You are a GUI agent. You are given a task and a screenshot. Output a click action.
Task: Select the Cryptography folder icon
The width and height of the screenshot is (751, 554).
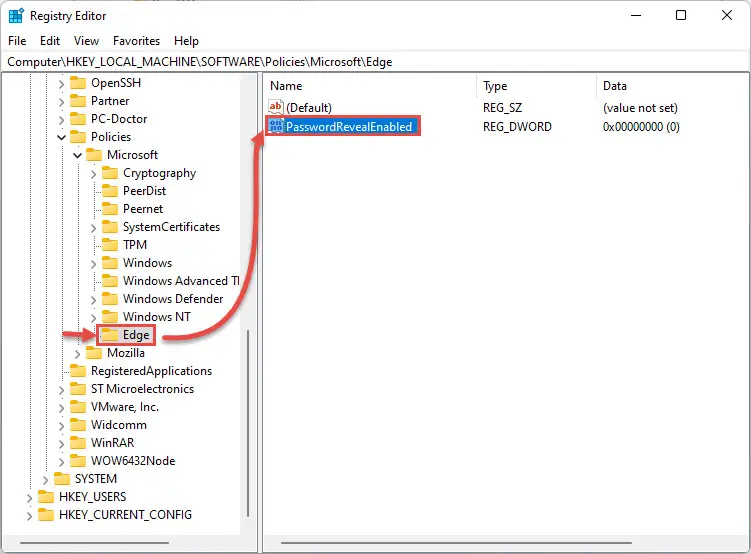click(x=110, y=173)
